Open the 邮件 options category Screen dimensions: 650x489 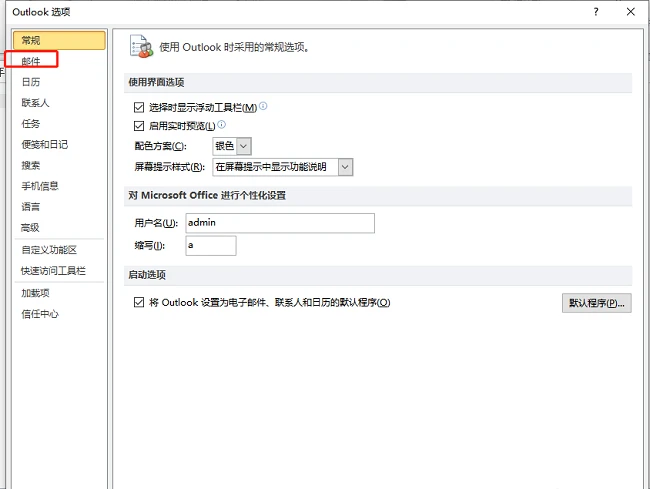[x=31, y=61]
